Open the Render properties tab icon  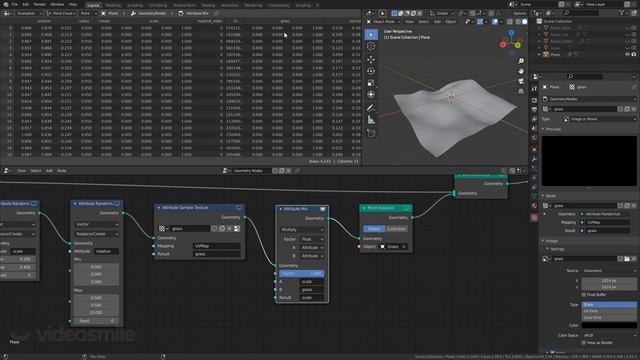[534, 100]
